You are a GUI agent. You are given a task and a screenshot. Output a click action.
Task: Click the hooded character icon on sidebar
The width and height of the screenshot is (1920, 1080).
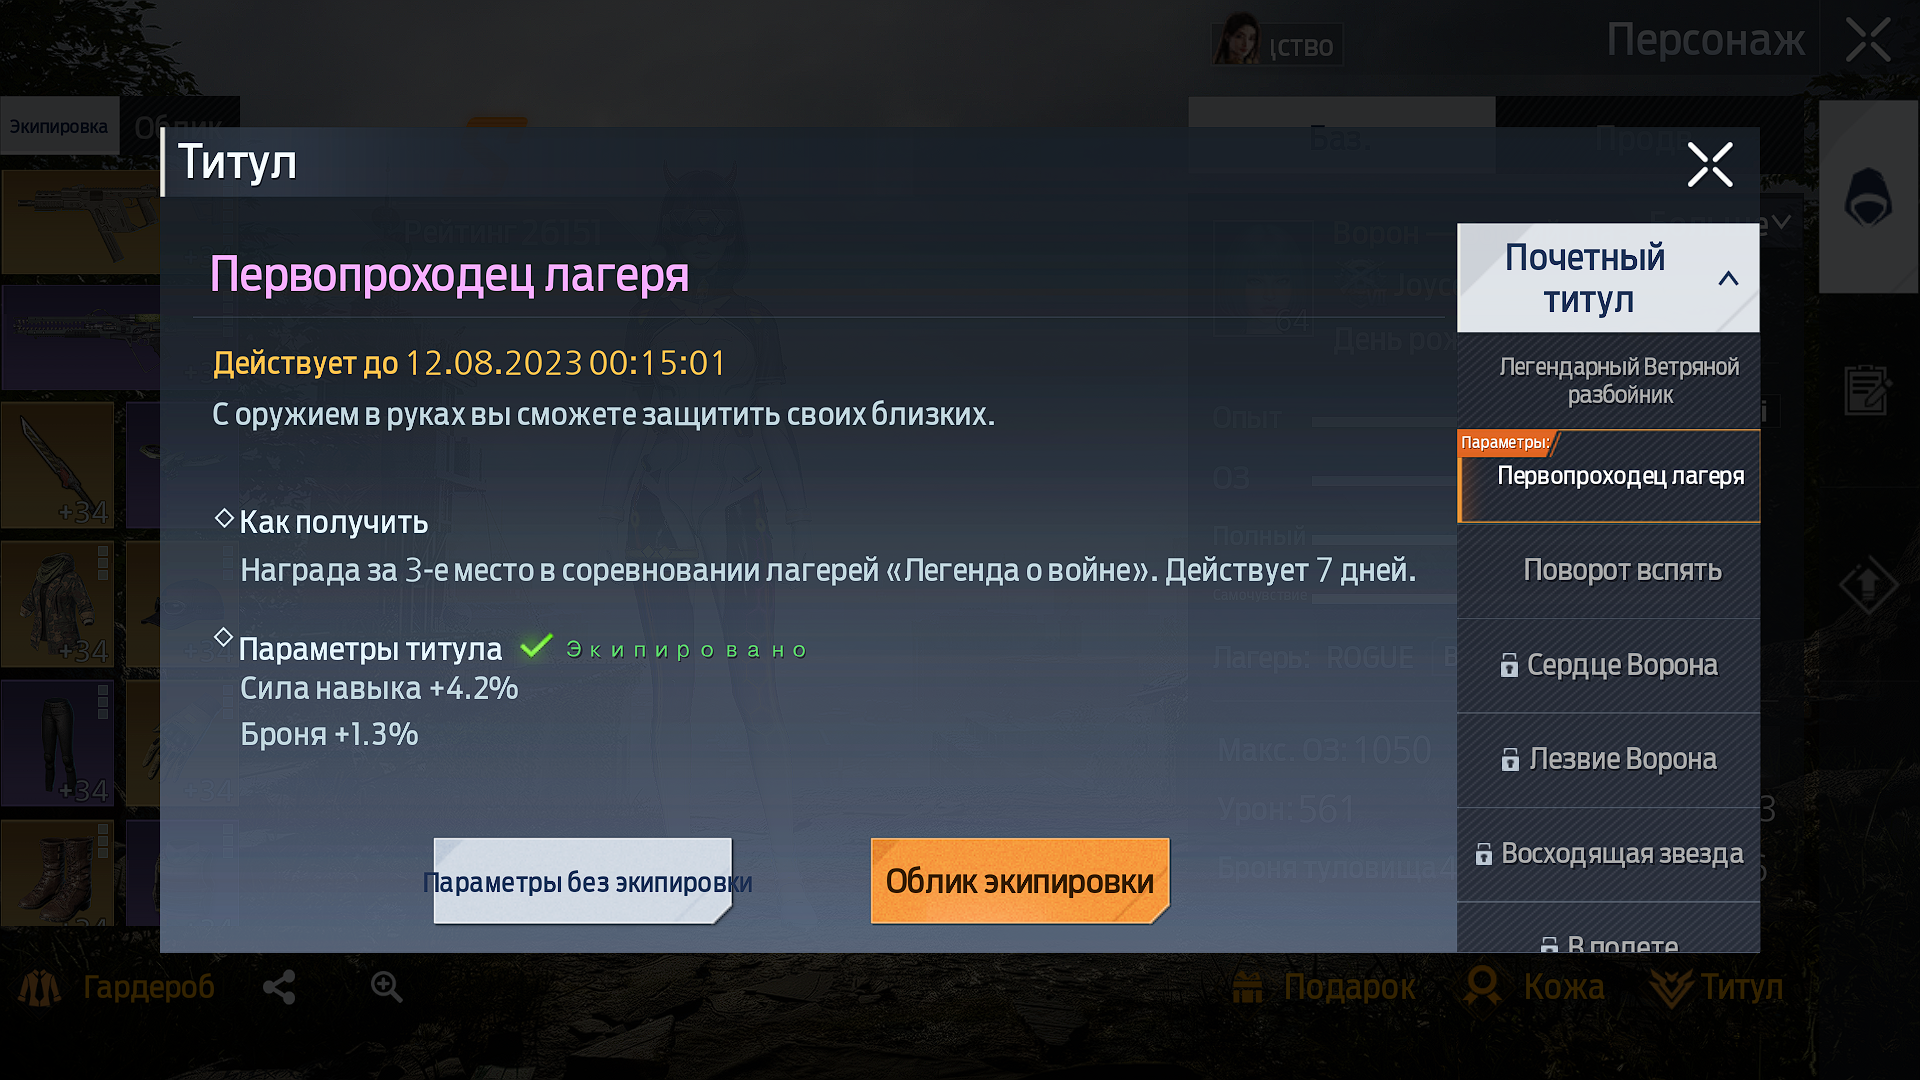(1867, 197)
